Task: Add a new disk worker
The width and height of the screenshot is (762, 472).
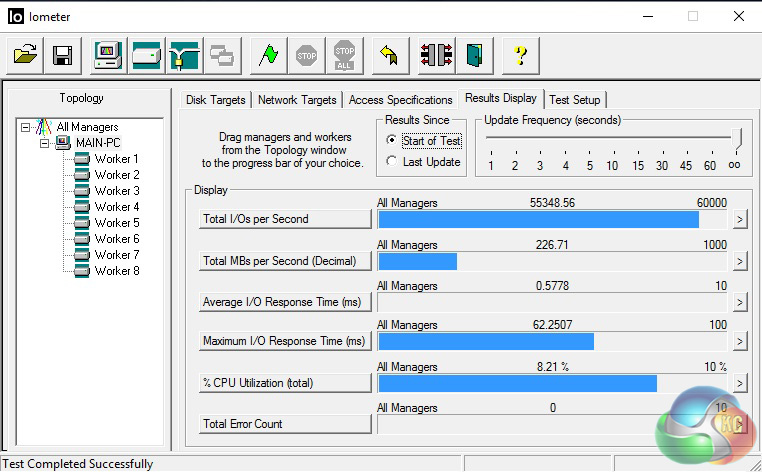Action: pyautogui.click(x=147, y=55)
